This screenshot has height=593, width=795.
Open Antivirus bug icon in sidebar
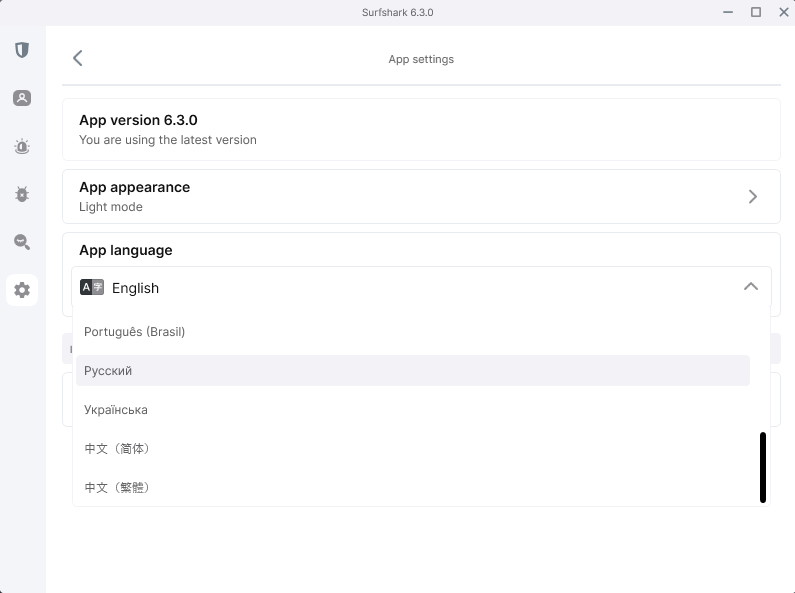tap(22, 194)
